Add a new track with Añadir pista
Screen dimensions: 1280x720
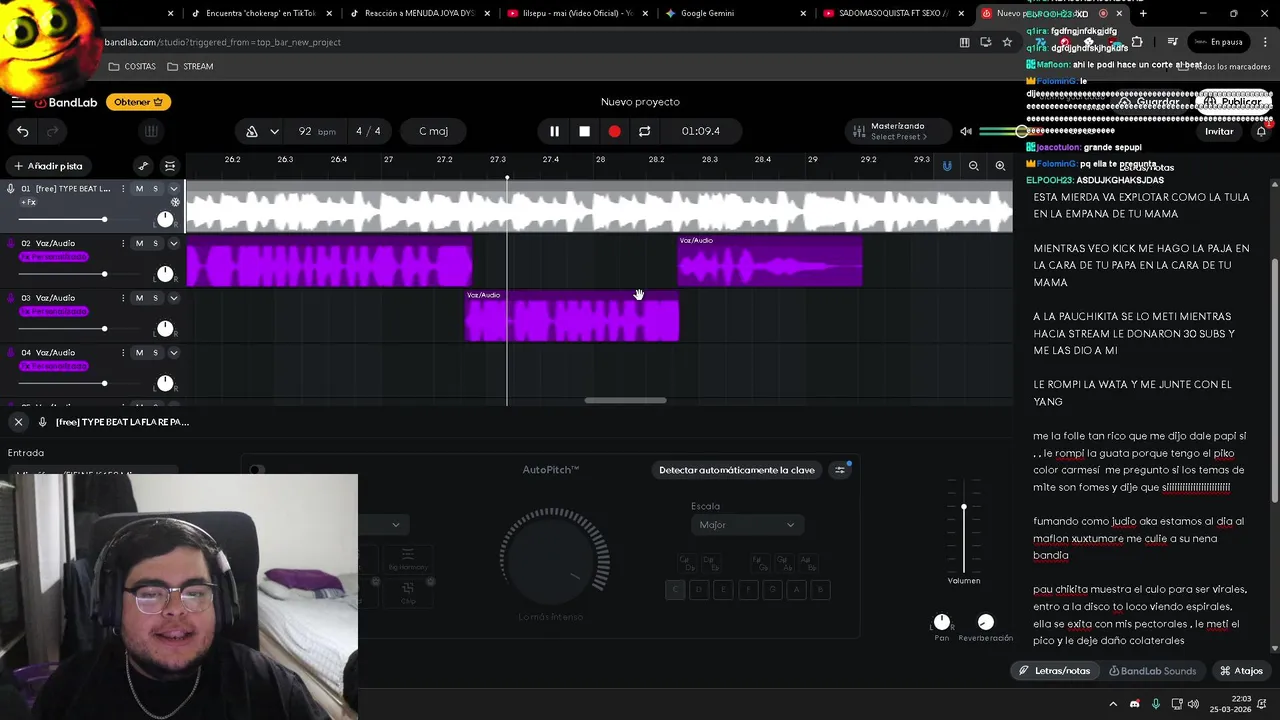click(x=48, y=166)
